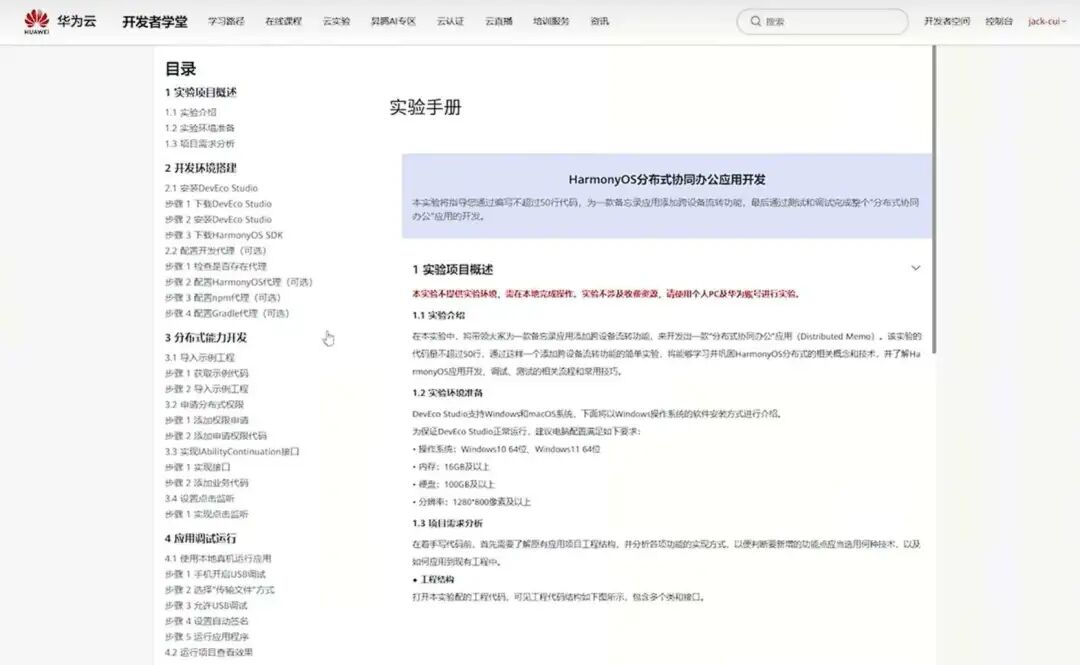Open the 学习路径 nav menu
Viewport: 1080px width, 665px height.
click(x=227, y=21)
